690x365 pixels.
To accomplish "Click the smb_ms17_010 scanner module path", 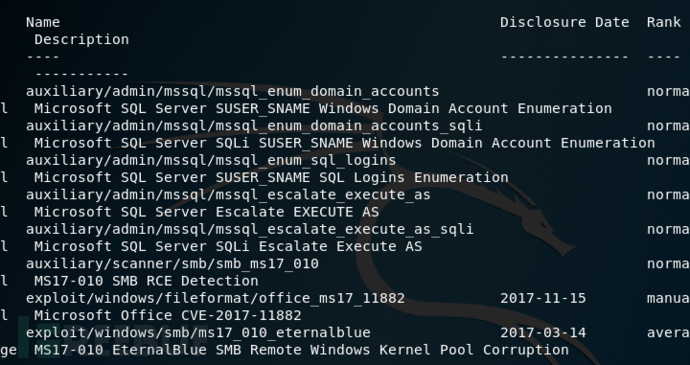I will coord(172,263).
